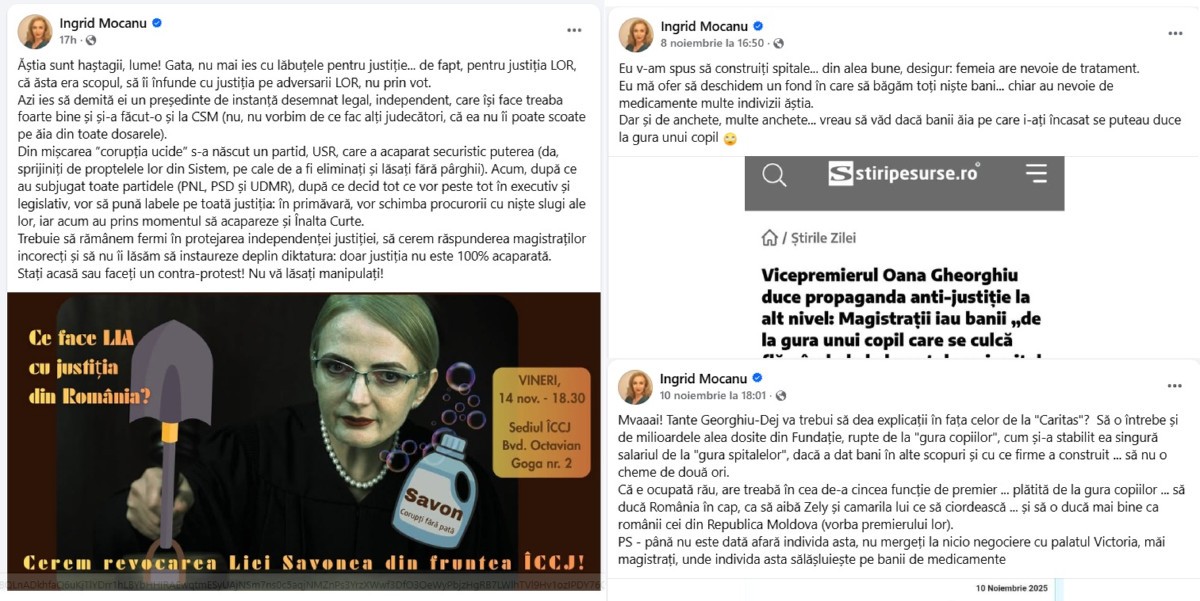Click the 17h timestamp link
The height and width of the screenshot is (601, 1200).
[x=67, y=40]
